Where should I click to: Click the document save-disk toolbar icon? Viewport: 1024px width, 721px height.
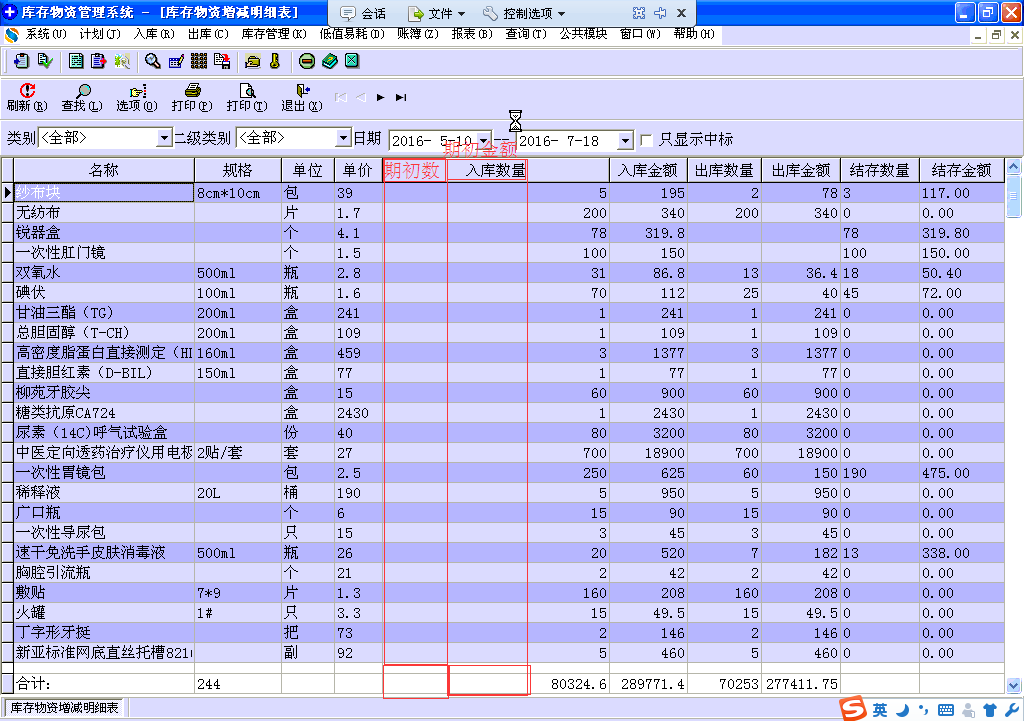pyautogui.click(x=222, y=61)
